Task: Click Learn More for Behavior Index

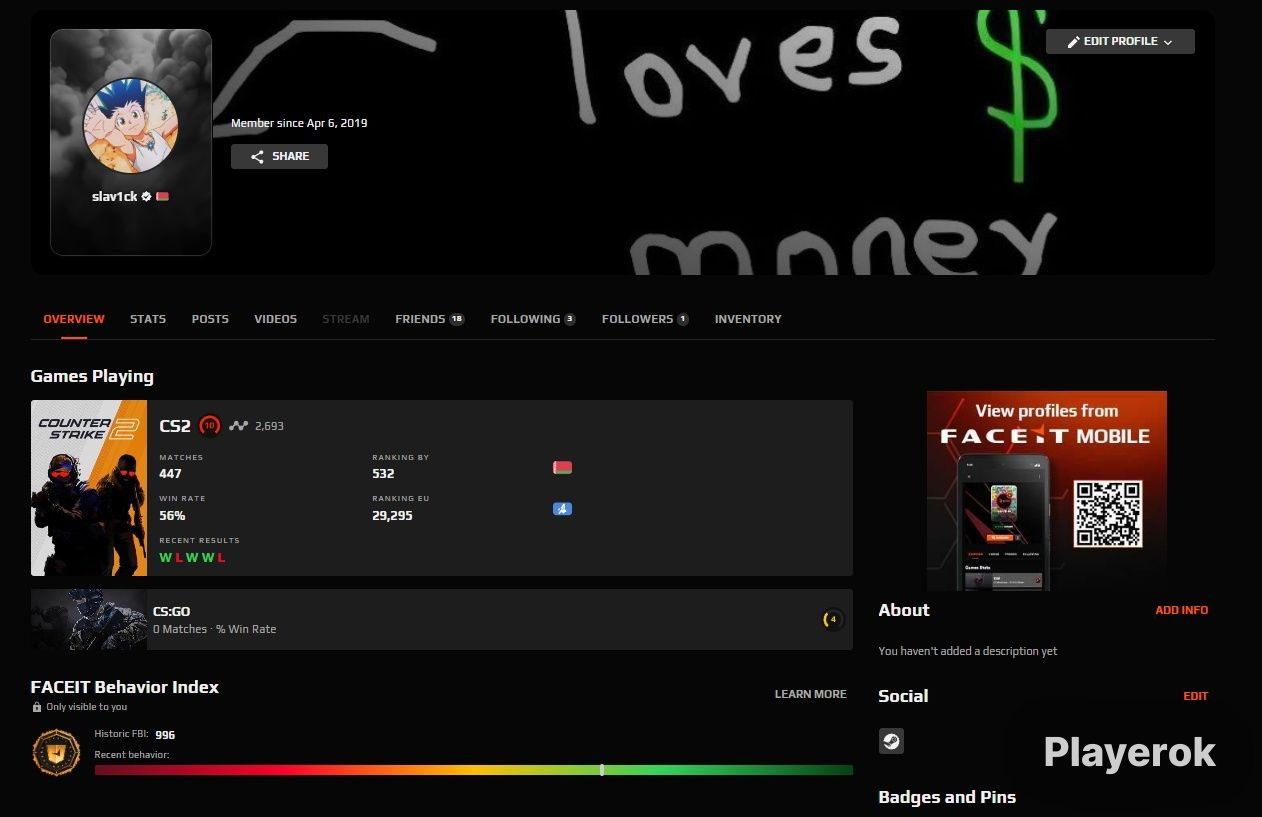Action: (x=811, y=694)
